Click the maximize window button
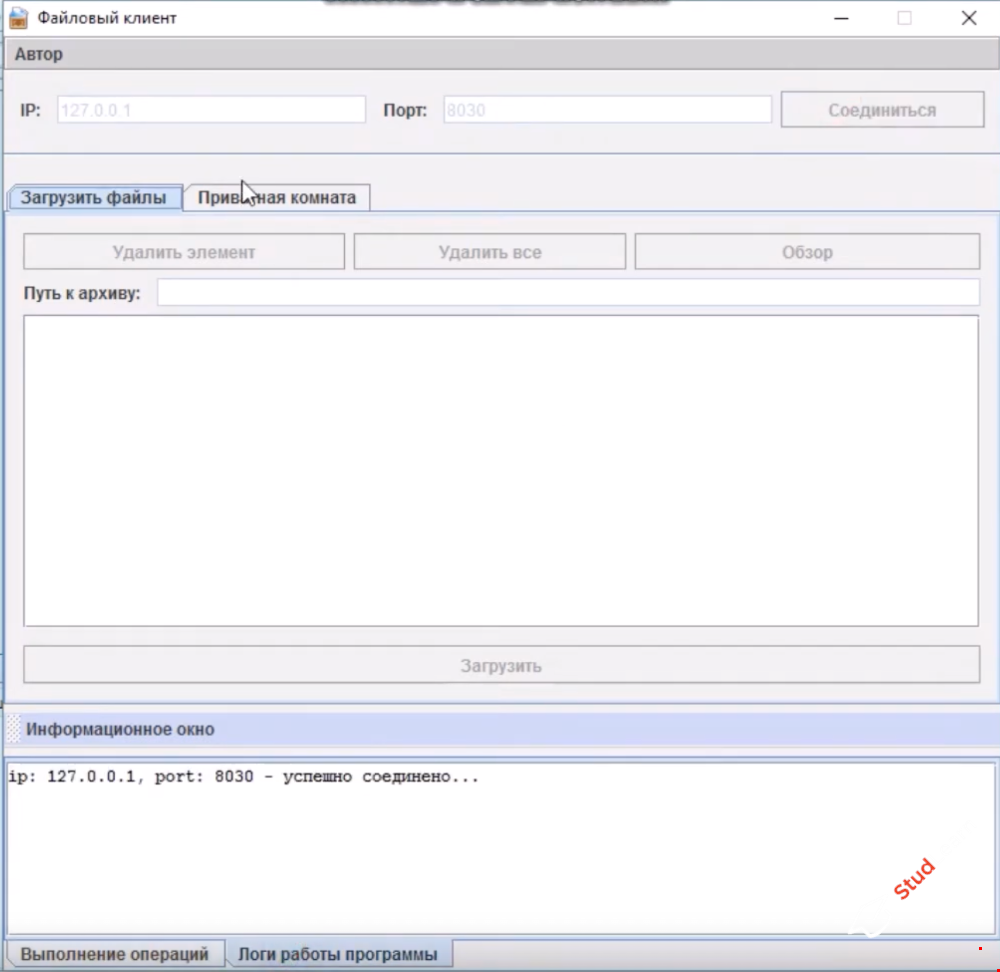This screenshot has width=1000, height=972. click(904, 18)
